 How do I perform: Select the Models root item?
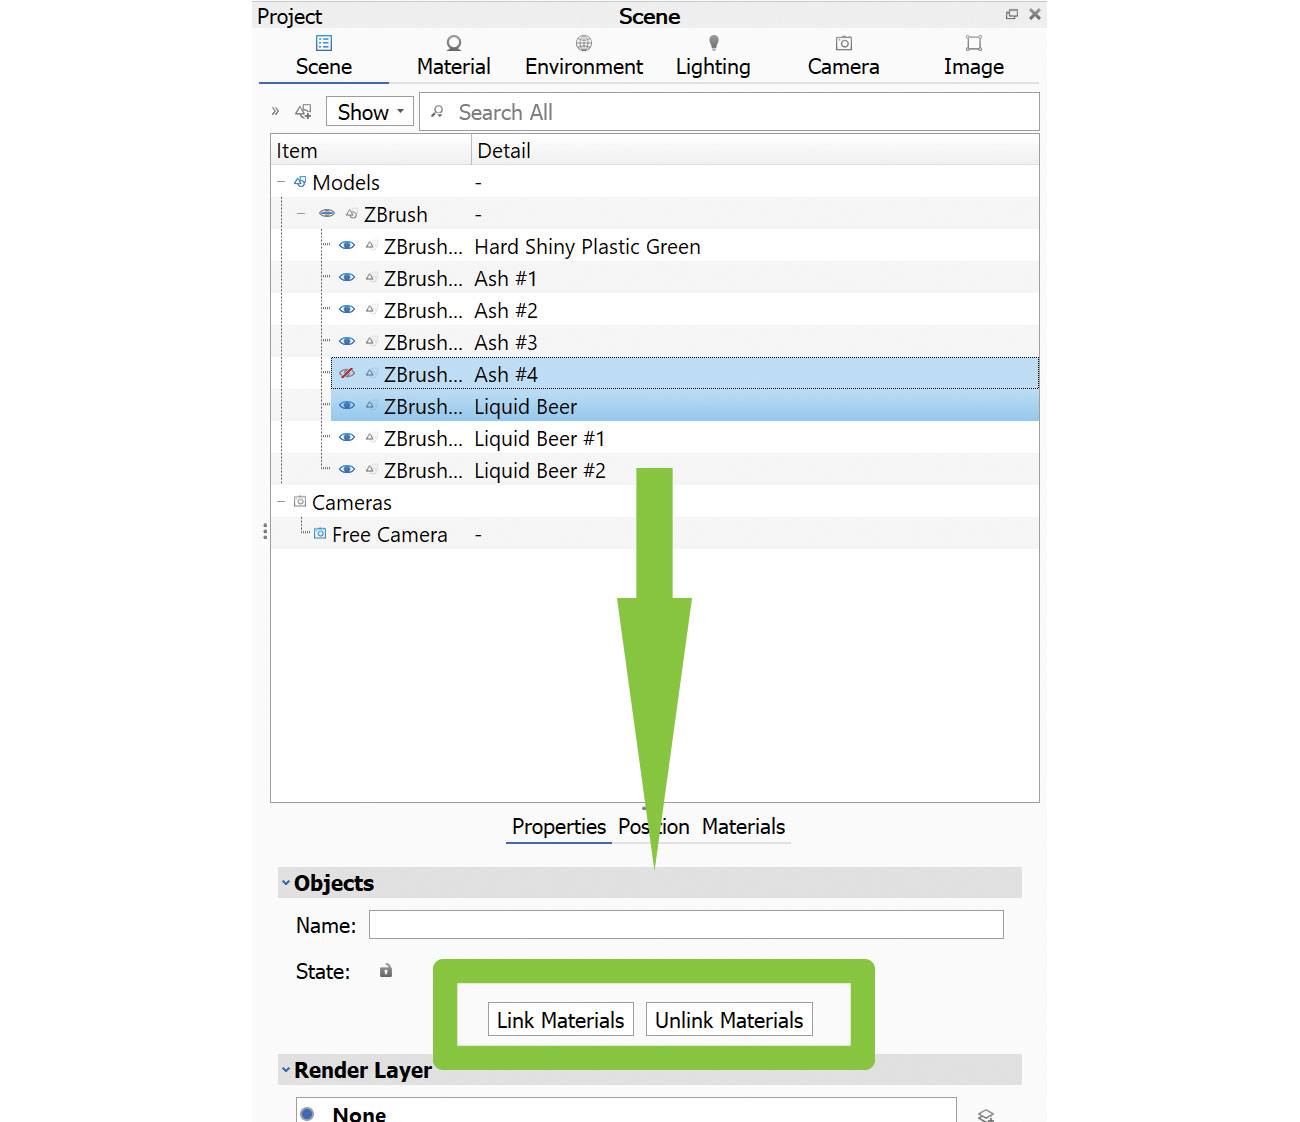[x=346, y=183]
